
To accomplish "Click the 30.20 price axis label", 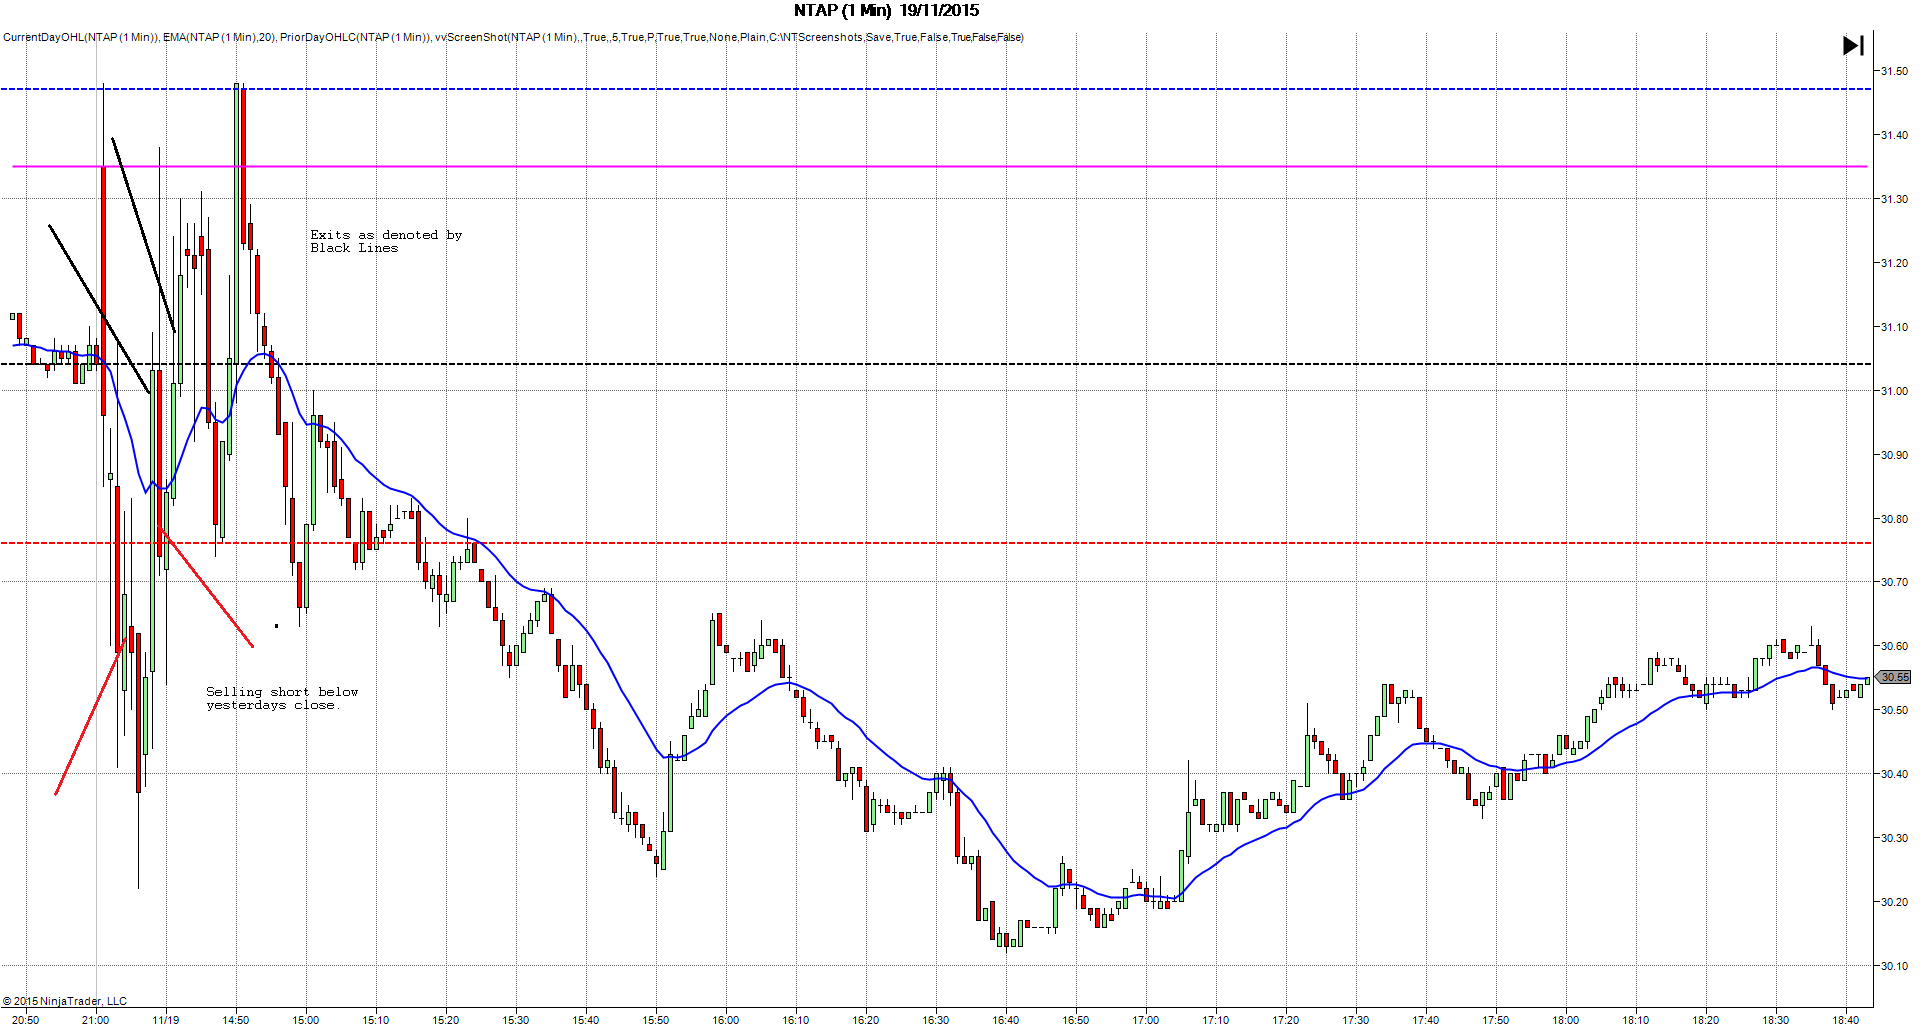I will click(1894, 902).
